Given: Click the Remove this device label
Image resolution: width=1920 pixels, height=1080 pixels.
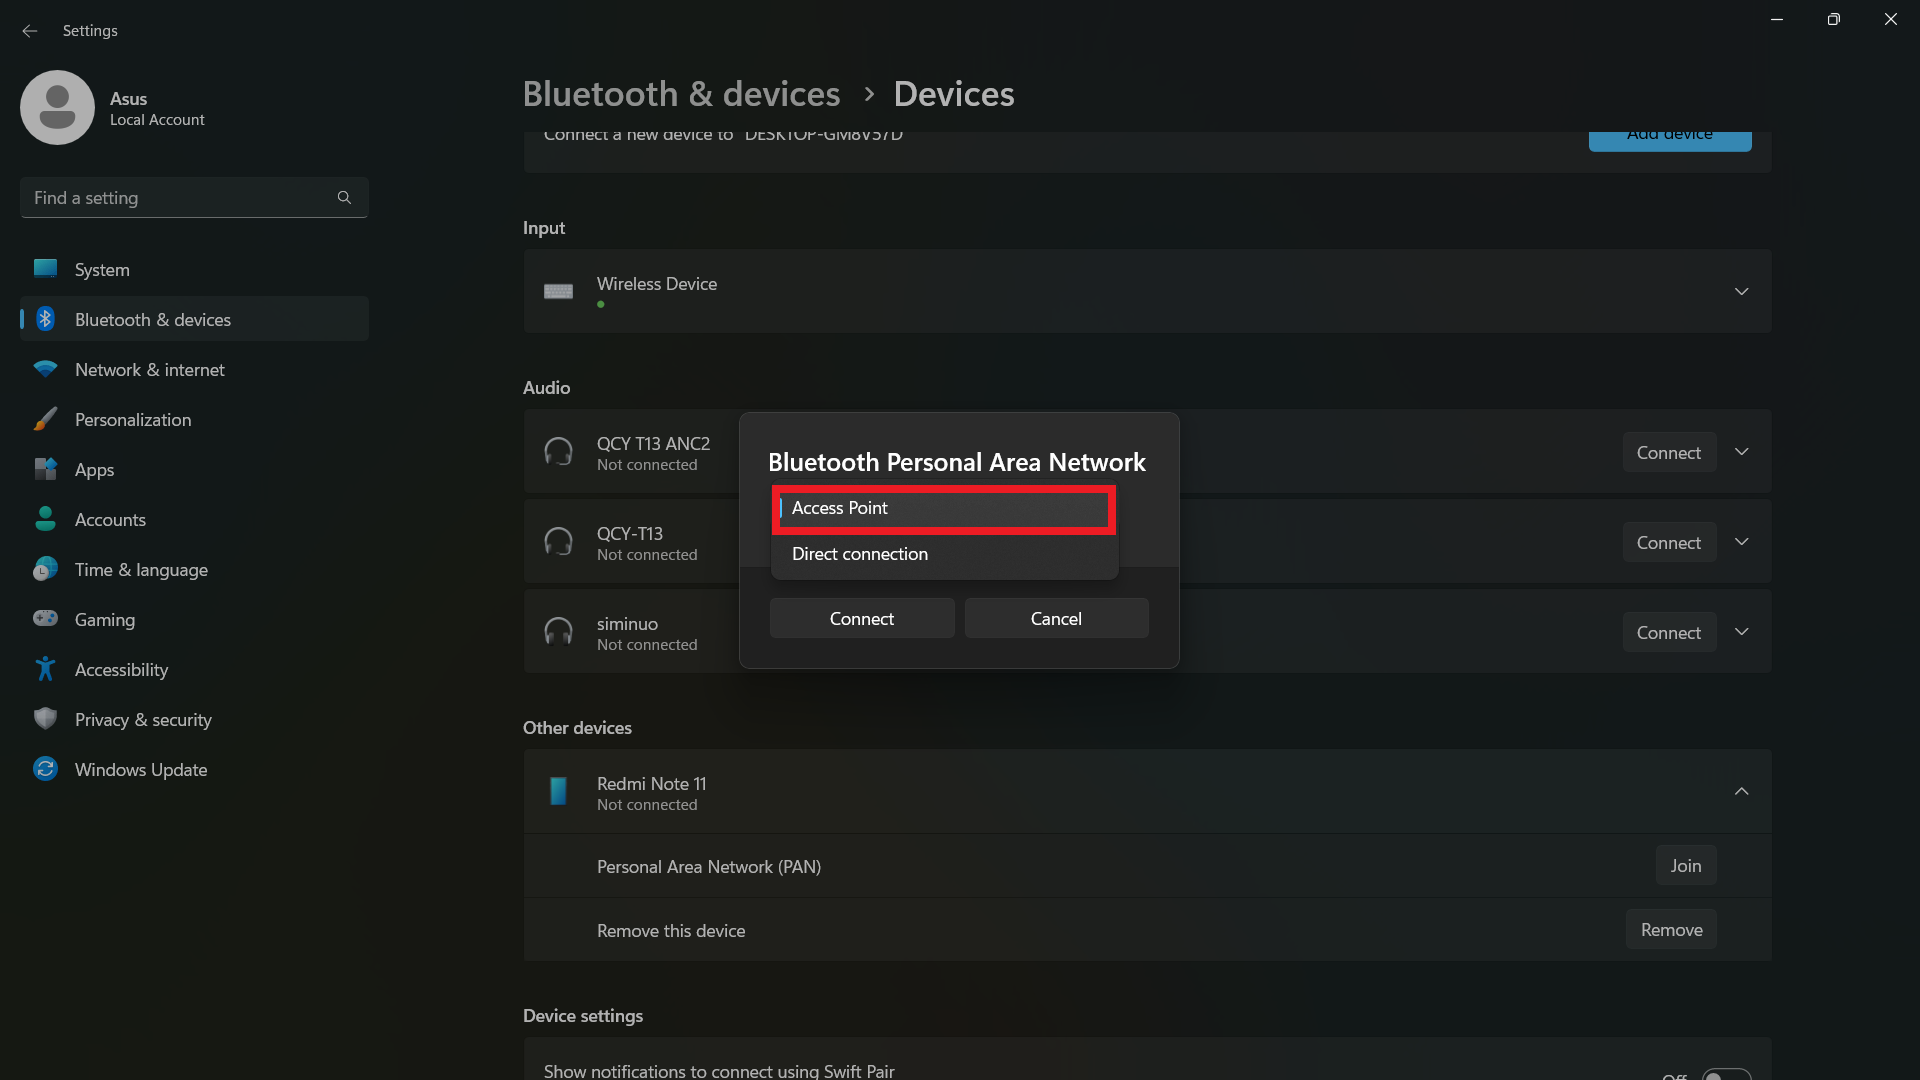Looking at the screenshot, I should coord(671,930).
